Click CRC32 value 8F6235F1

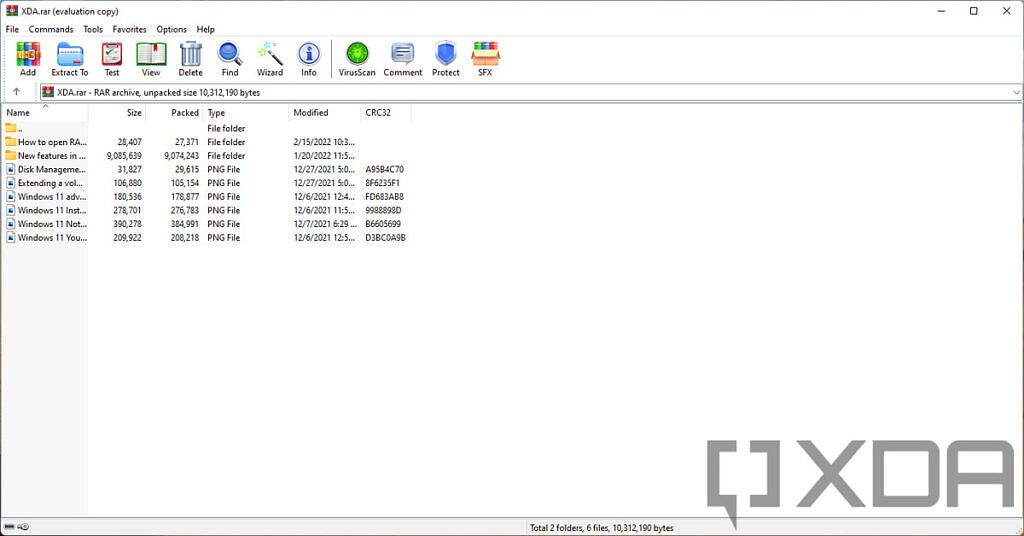point(383,183)
